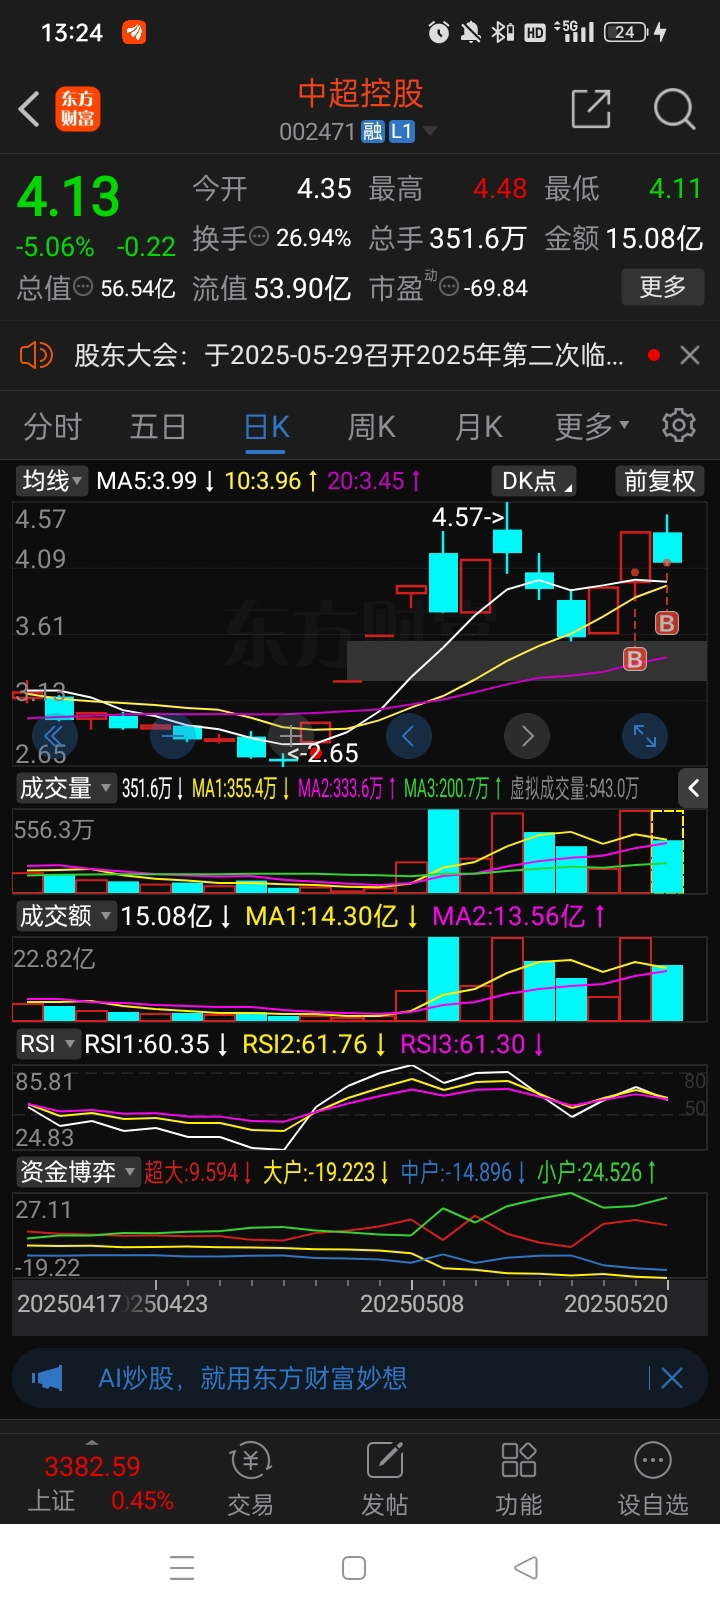The image size is (720, 1612).
Task: Tap the 2.65 low price label
Action: pos(323,753)
